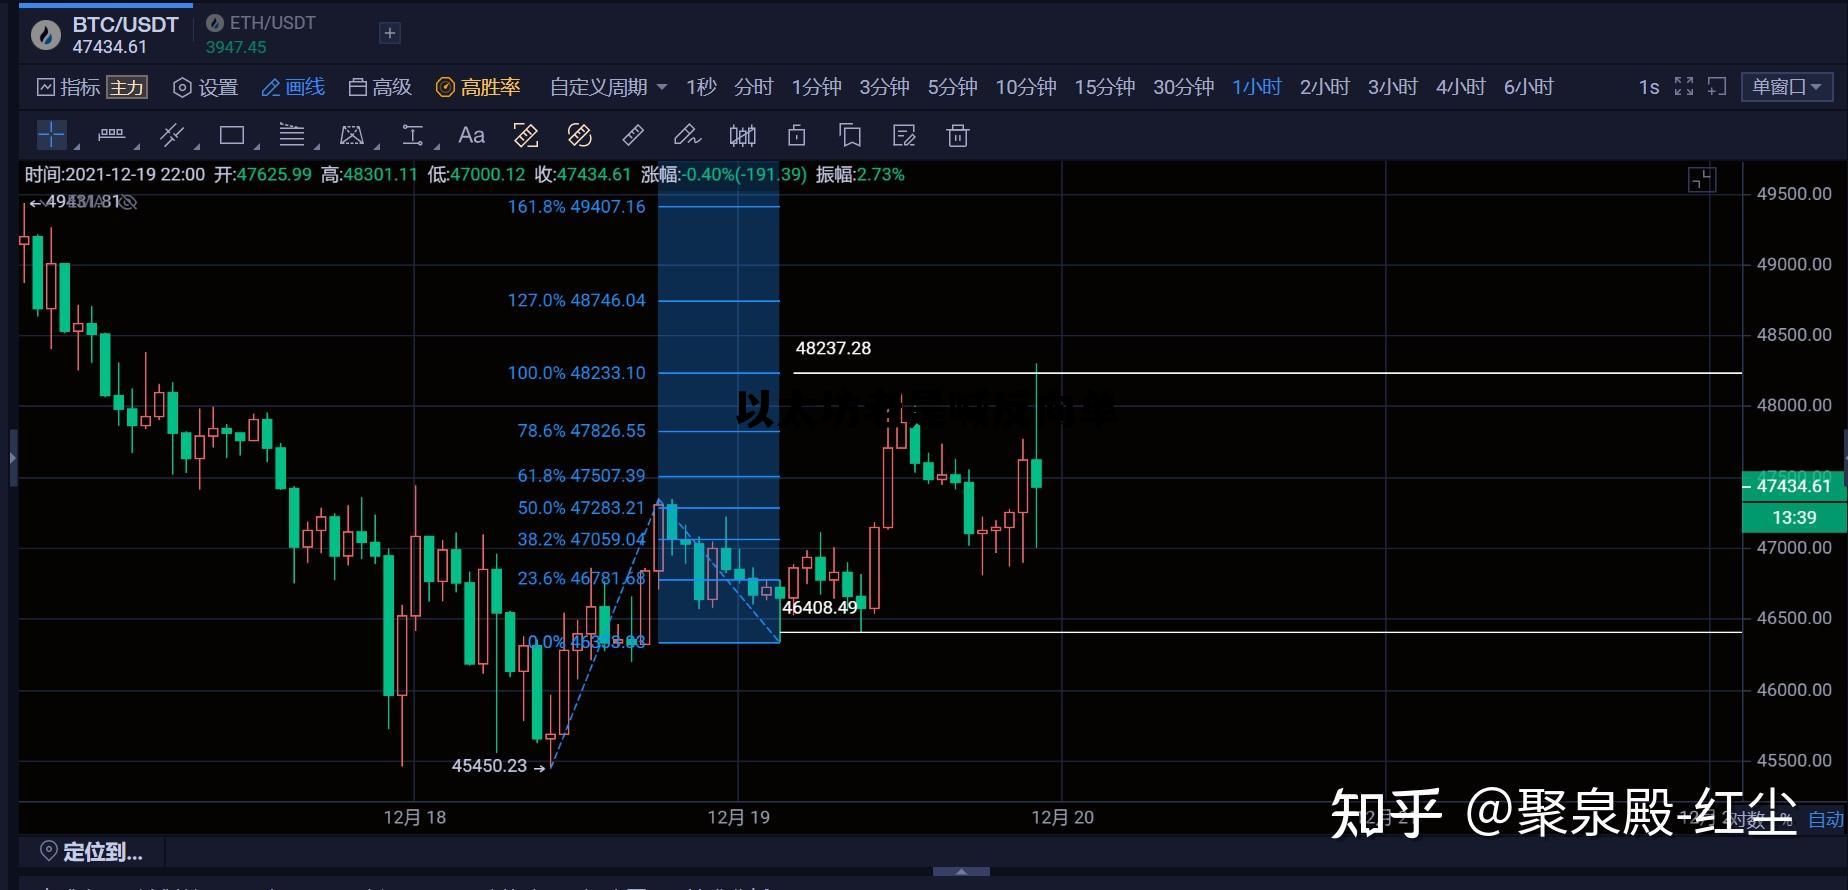The width and height of the screenshot is (1848, 890).
Task: Select the 15分钟 timeframe
Action: pyautogui.click(x=1104, y=87)
